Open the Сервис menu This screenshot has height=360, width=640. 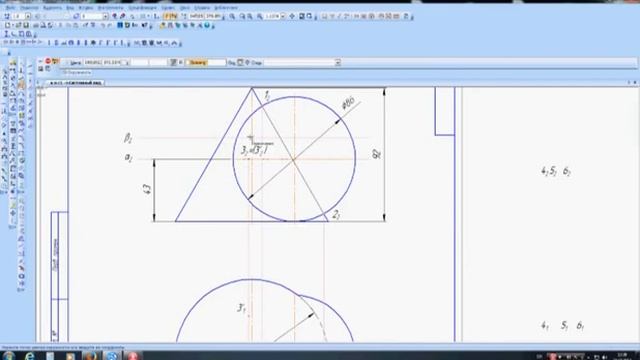point(168,8)
